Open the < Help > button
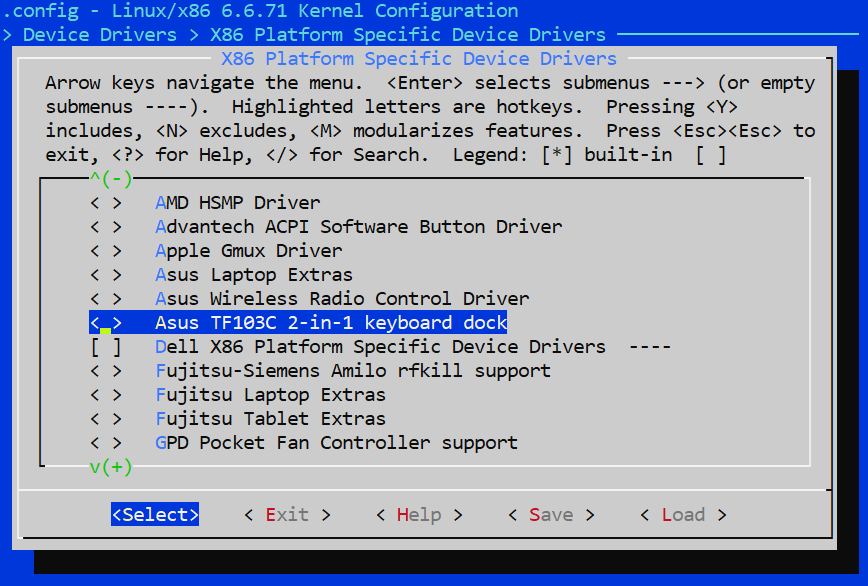Image resolution: width=868 pixels, height=586 pixels. tap(418, 515)
